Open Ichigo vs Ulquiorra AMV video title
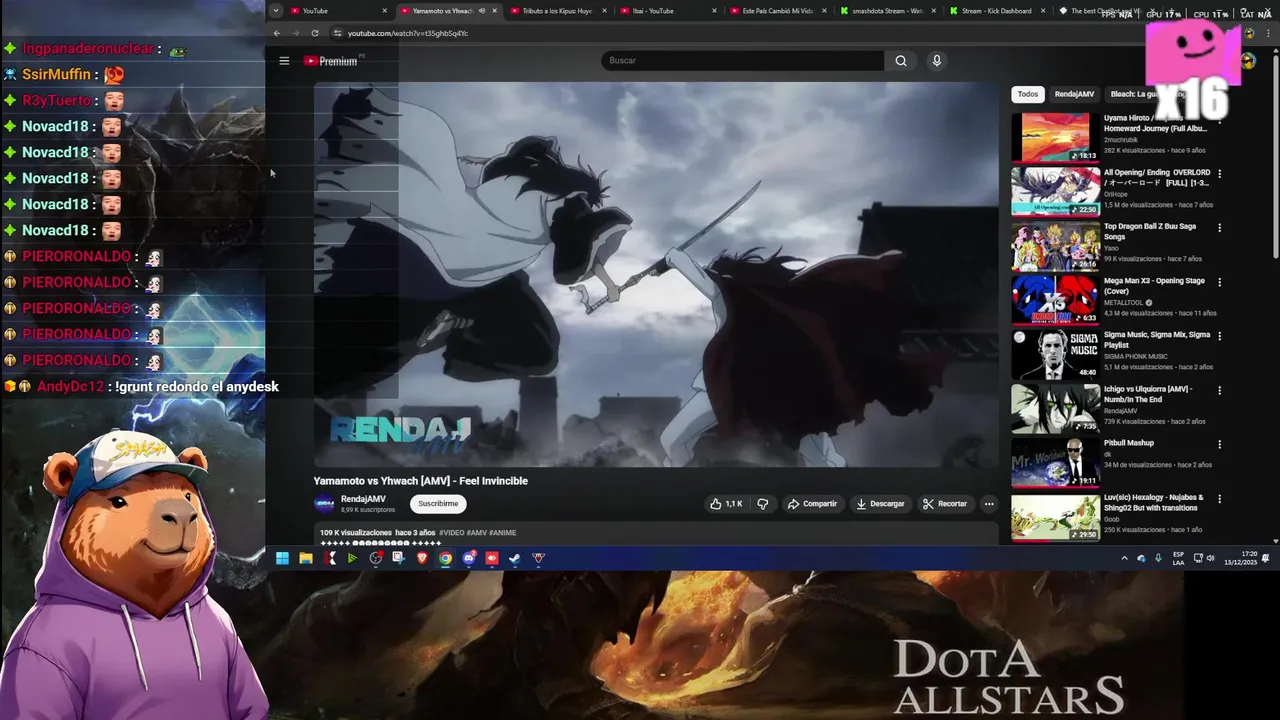 point(1148,394)
